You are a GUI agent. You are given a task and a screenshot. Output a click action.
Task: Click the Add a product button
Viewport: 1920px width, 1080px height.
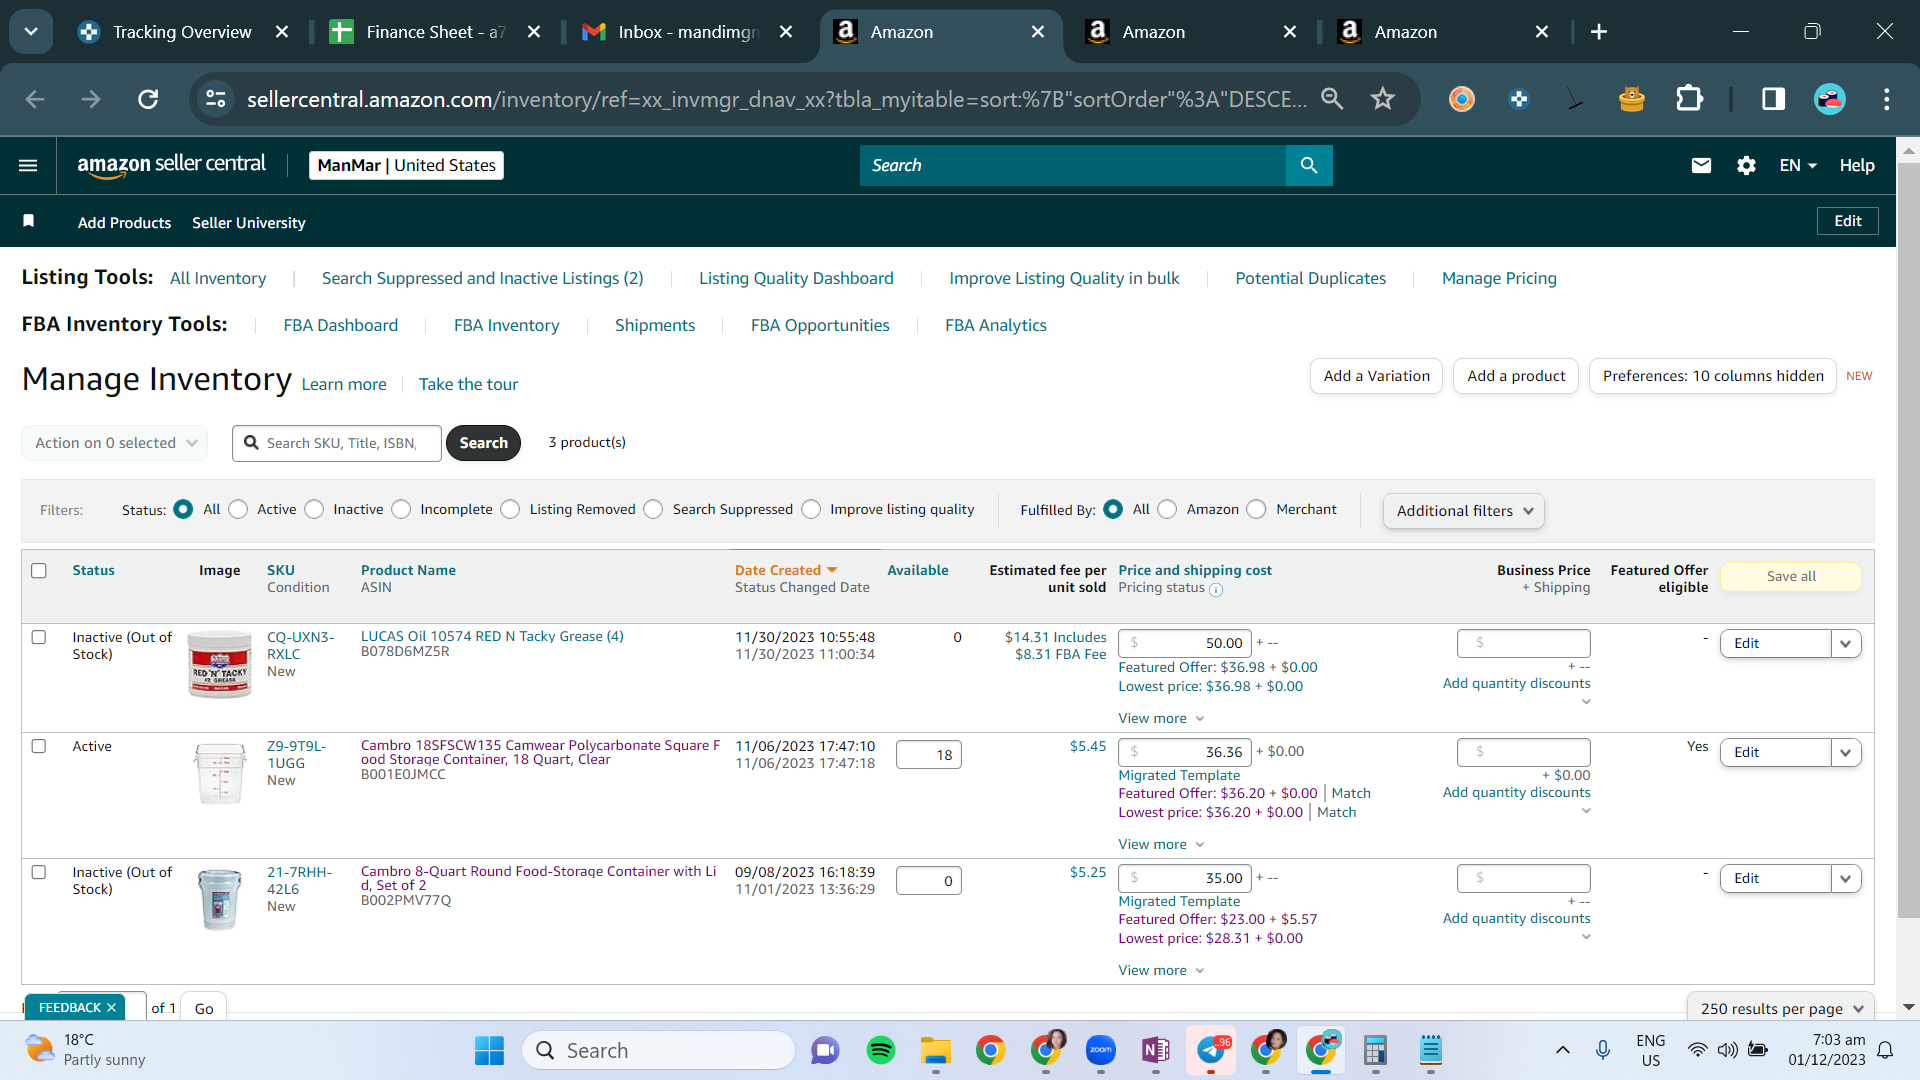pos(1516,376)
